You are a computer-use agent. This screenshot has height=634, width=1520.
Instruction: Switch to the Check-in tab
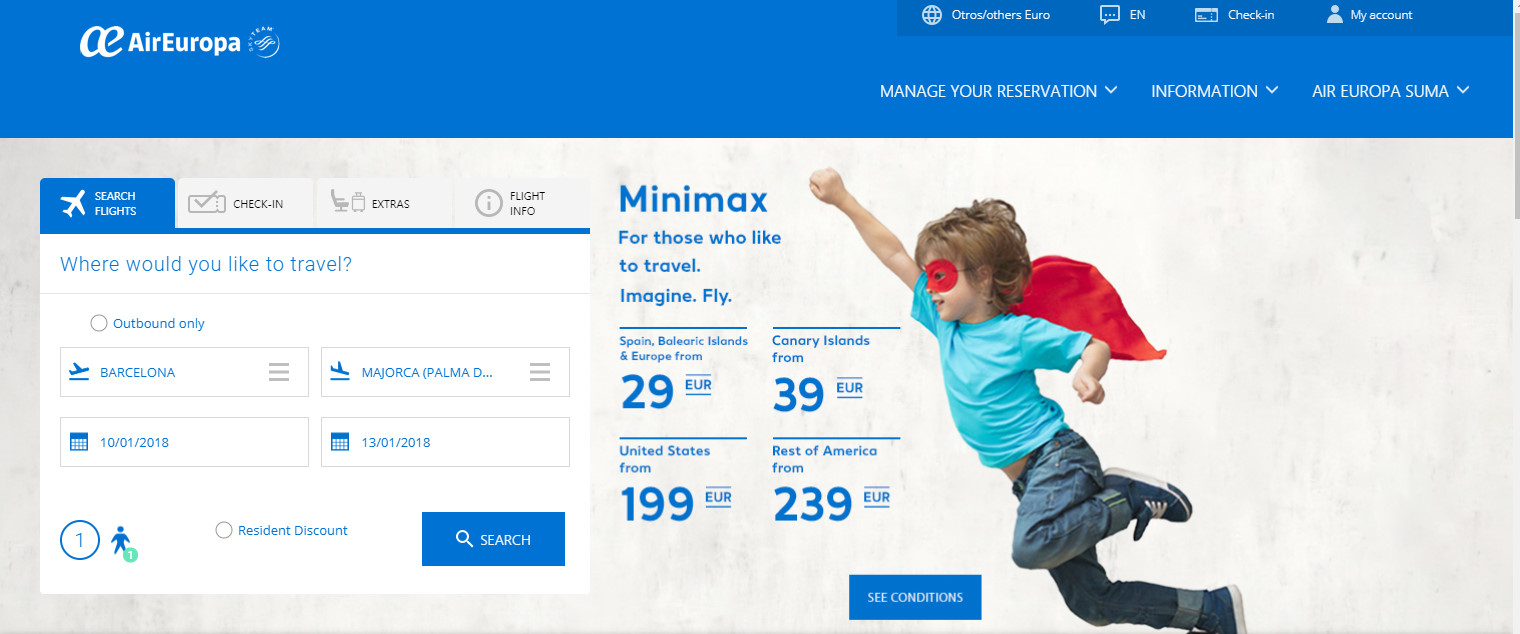245,204
